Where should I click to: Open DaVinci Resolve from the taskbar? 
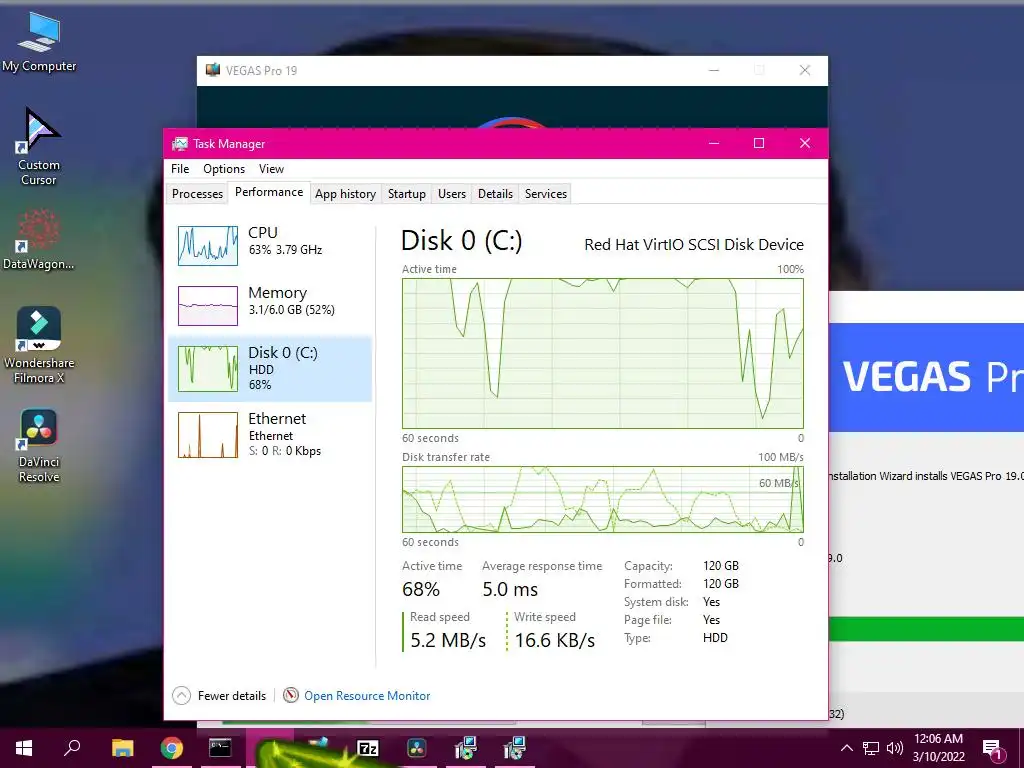417,748
